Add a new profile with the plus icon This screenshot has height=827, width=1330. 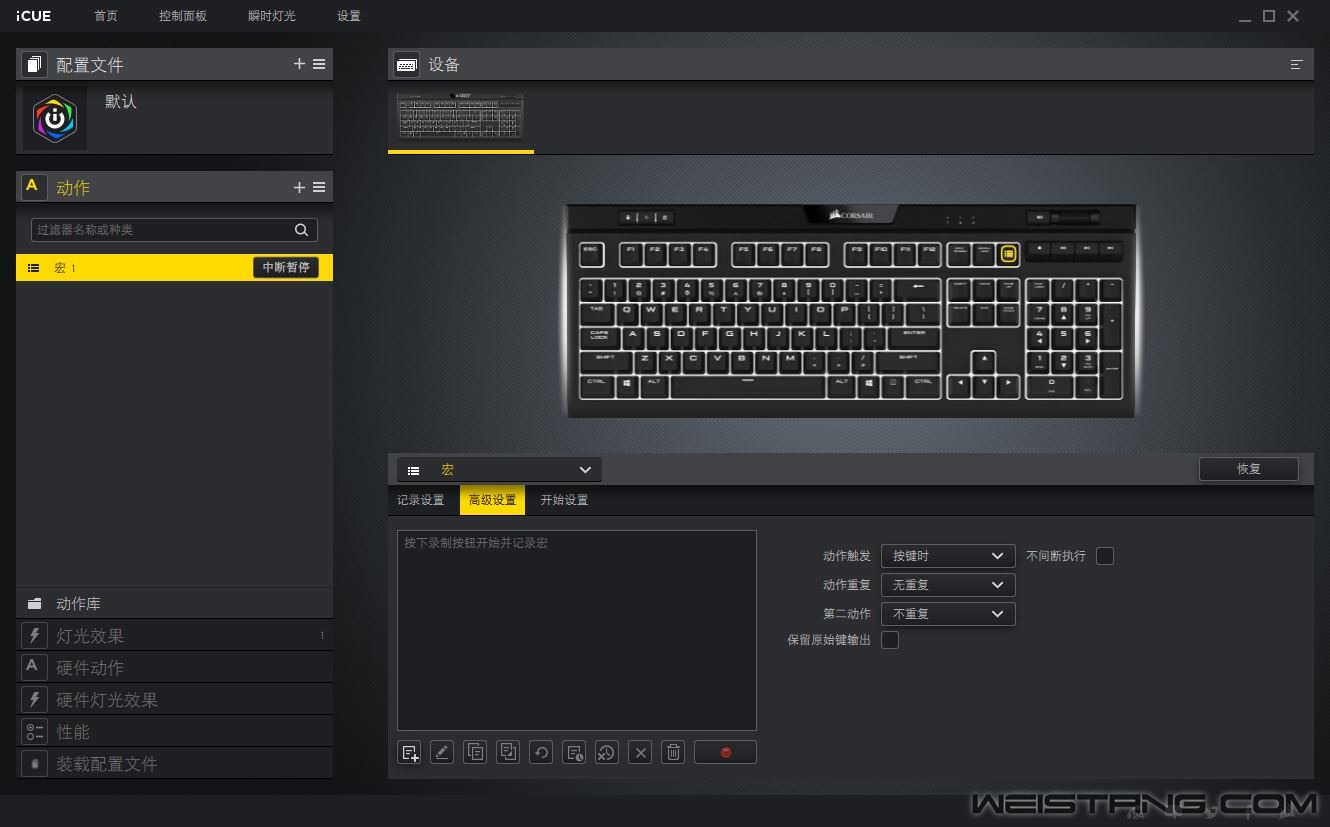coord(299,64)
